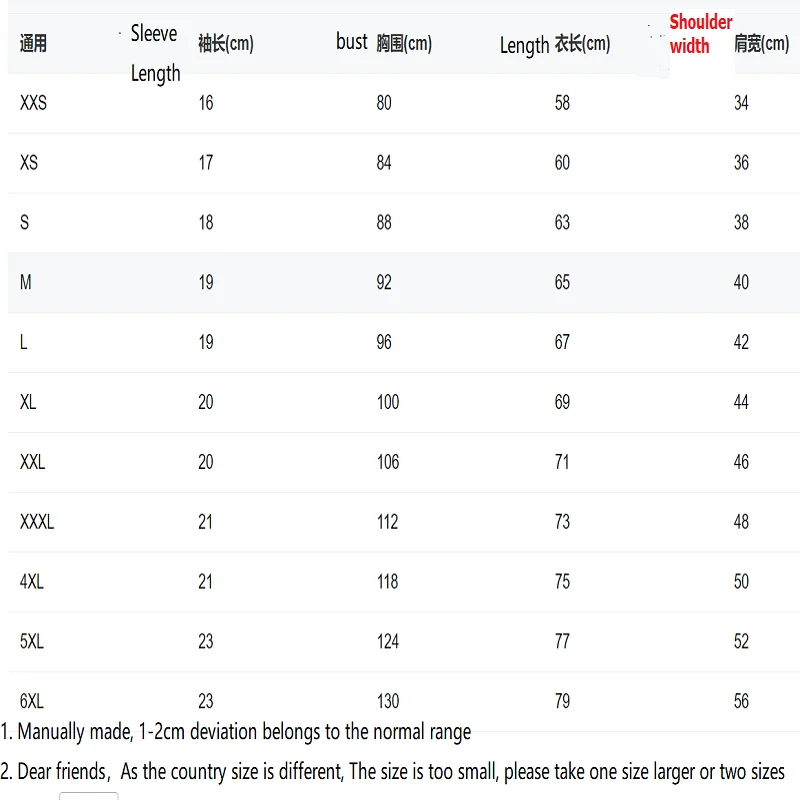Click the red Shoulder width header label

pyautogui.click(x=700, y=34)
